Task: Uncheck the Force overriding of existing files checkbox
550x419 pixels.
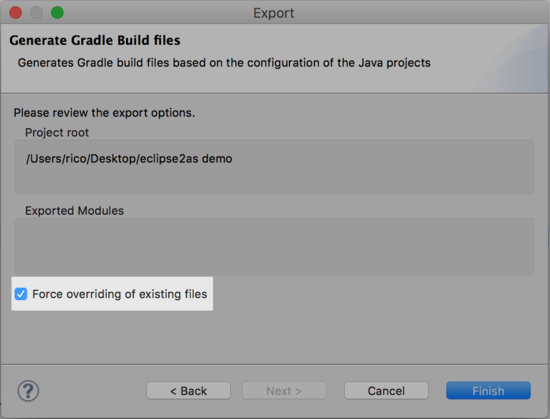Action: point(21,294)
